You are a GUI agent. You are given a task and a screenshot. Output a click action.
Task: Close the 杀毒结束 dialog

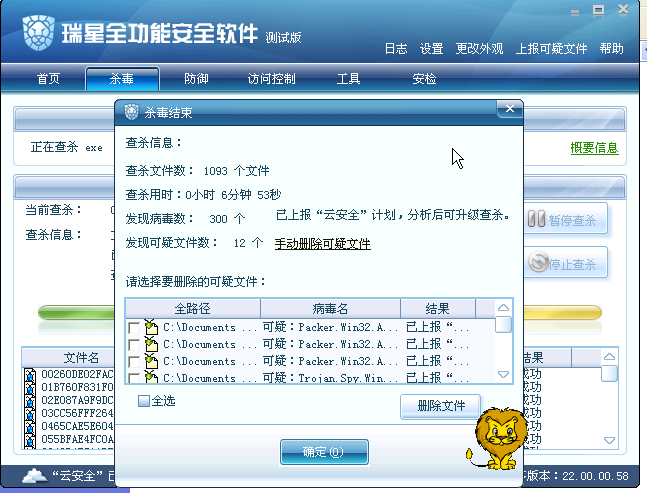[x=510, y=109]
